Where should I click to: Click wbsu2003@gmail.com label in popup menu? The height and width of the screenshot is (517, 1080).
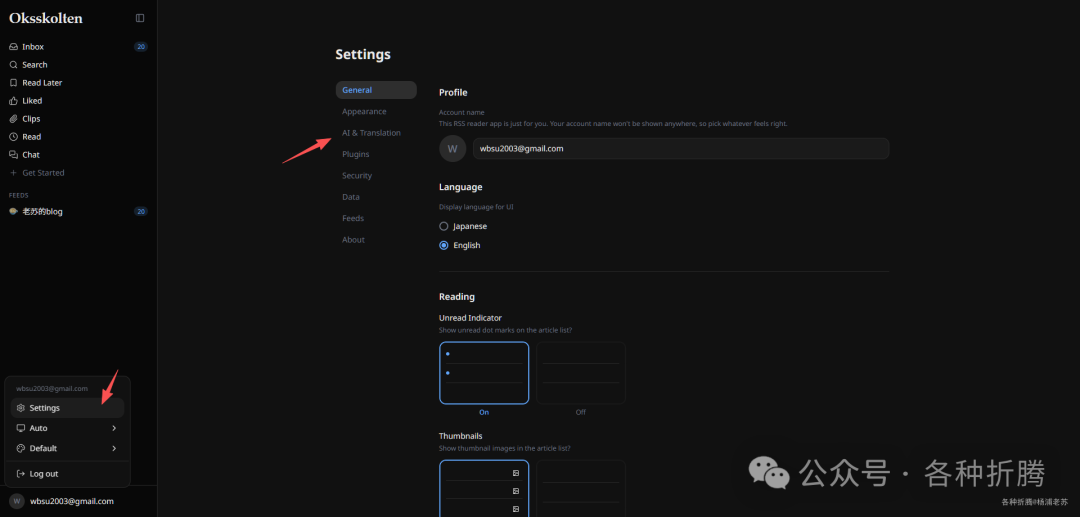tap(52, 388)
